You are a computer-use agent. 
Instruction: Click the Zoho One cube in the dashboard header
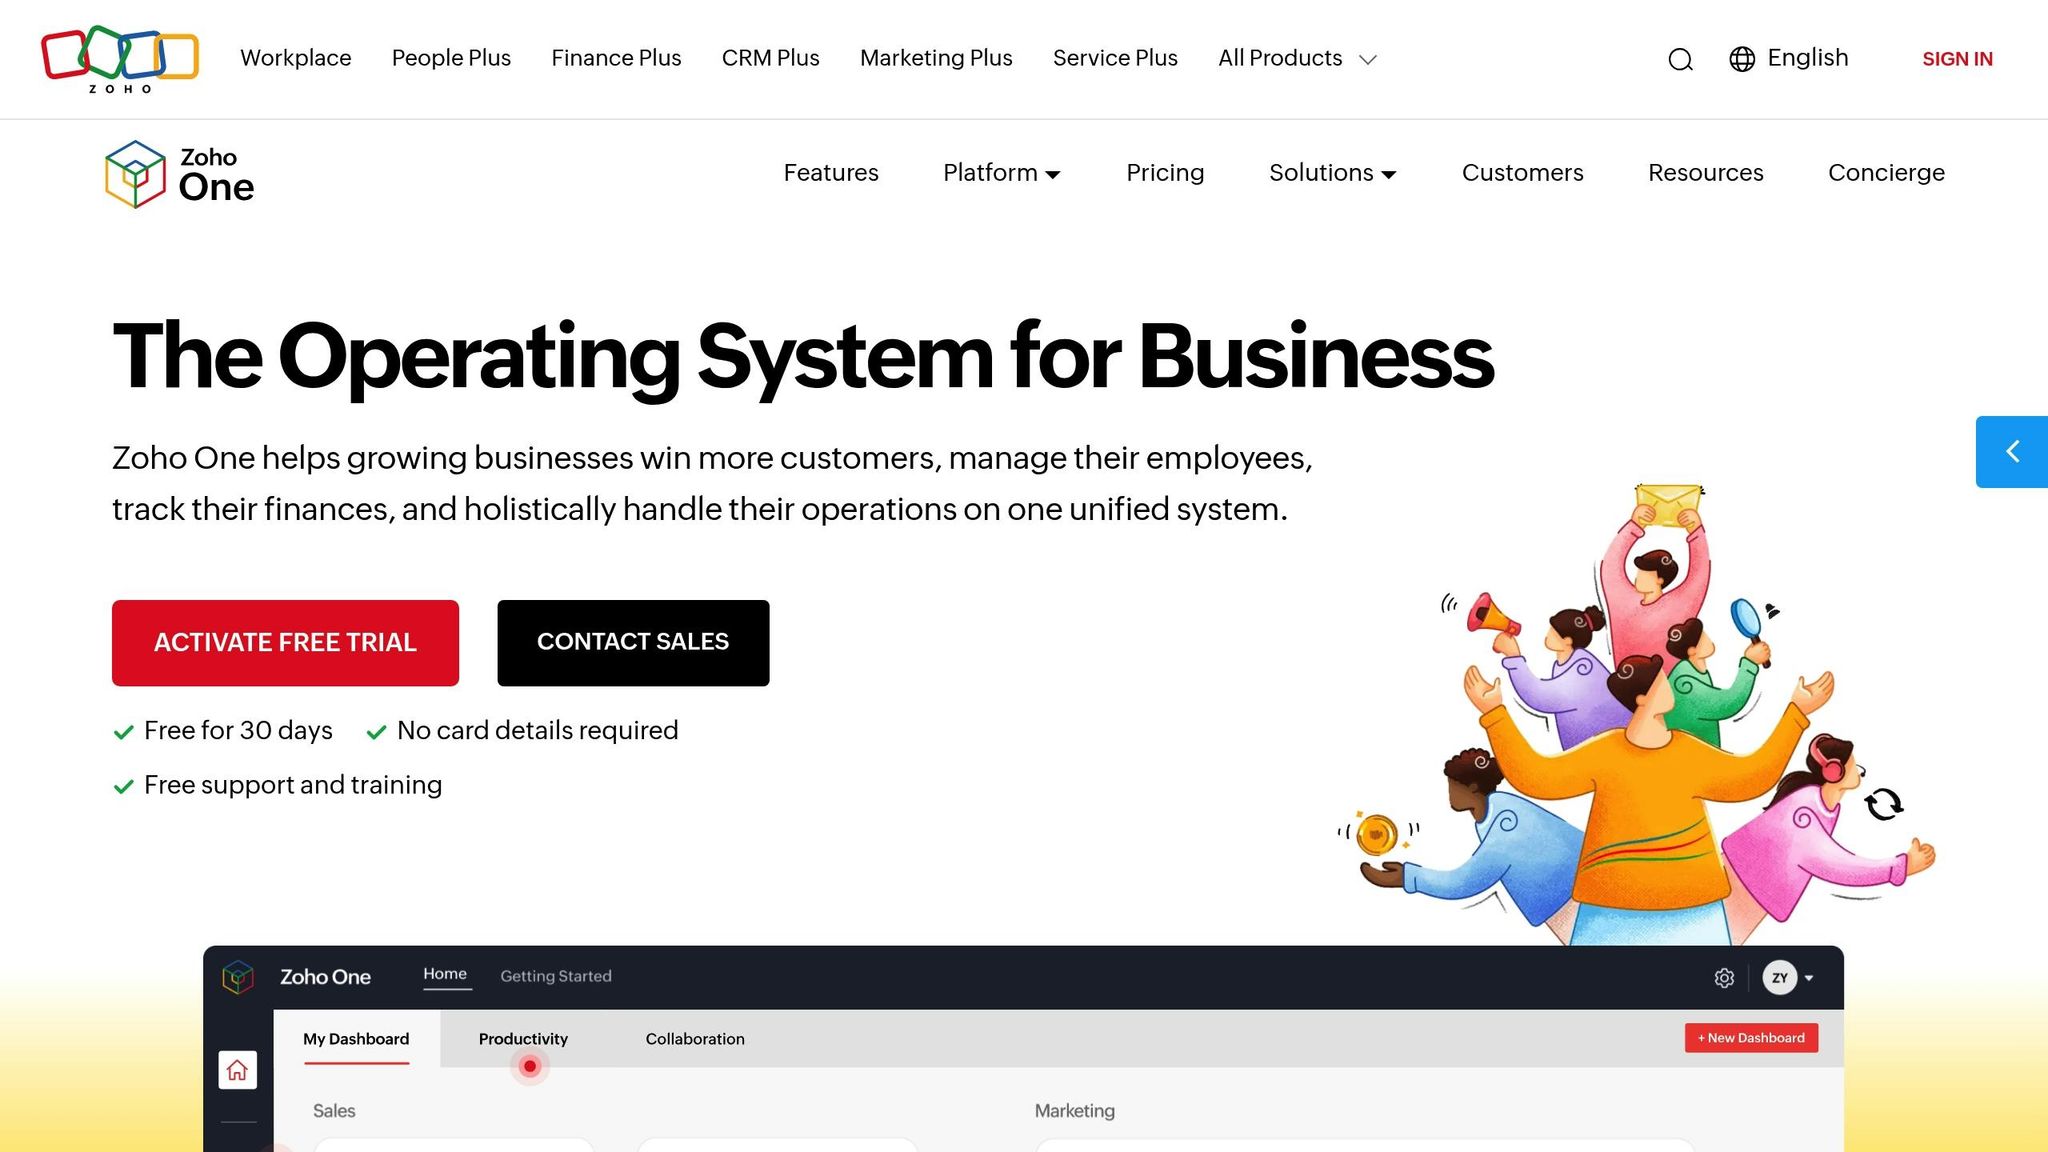pyautogui.click(x=239, y=977)
